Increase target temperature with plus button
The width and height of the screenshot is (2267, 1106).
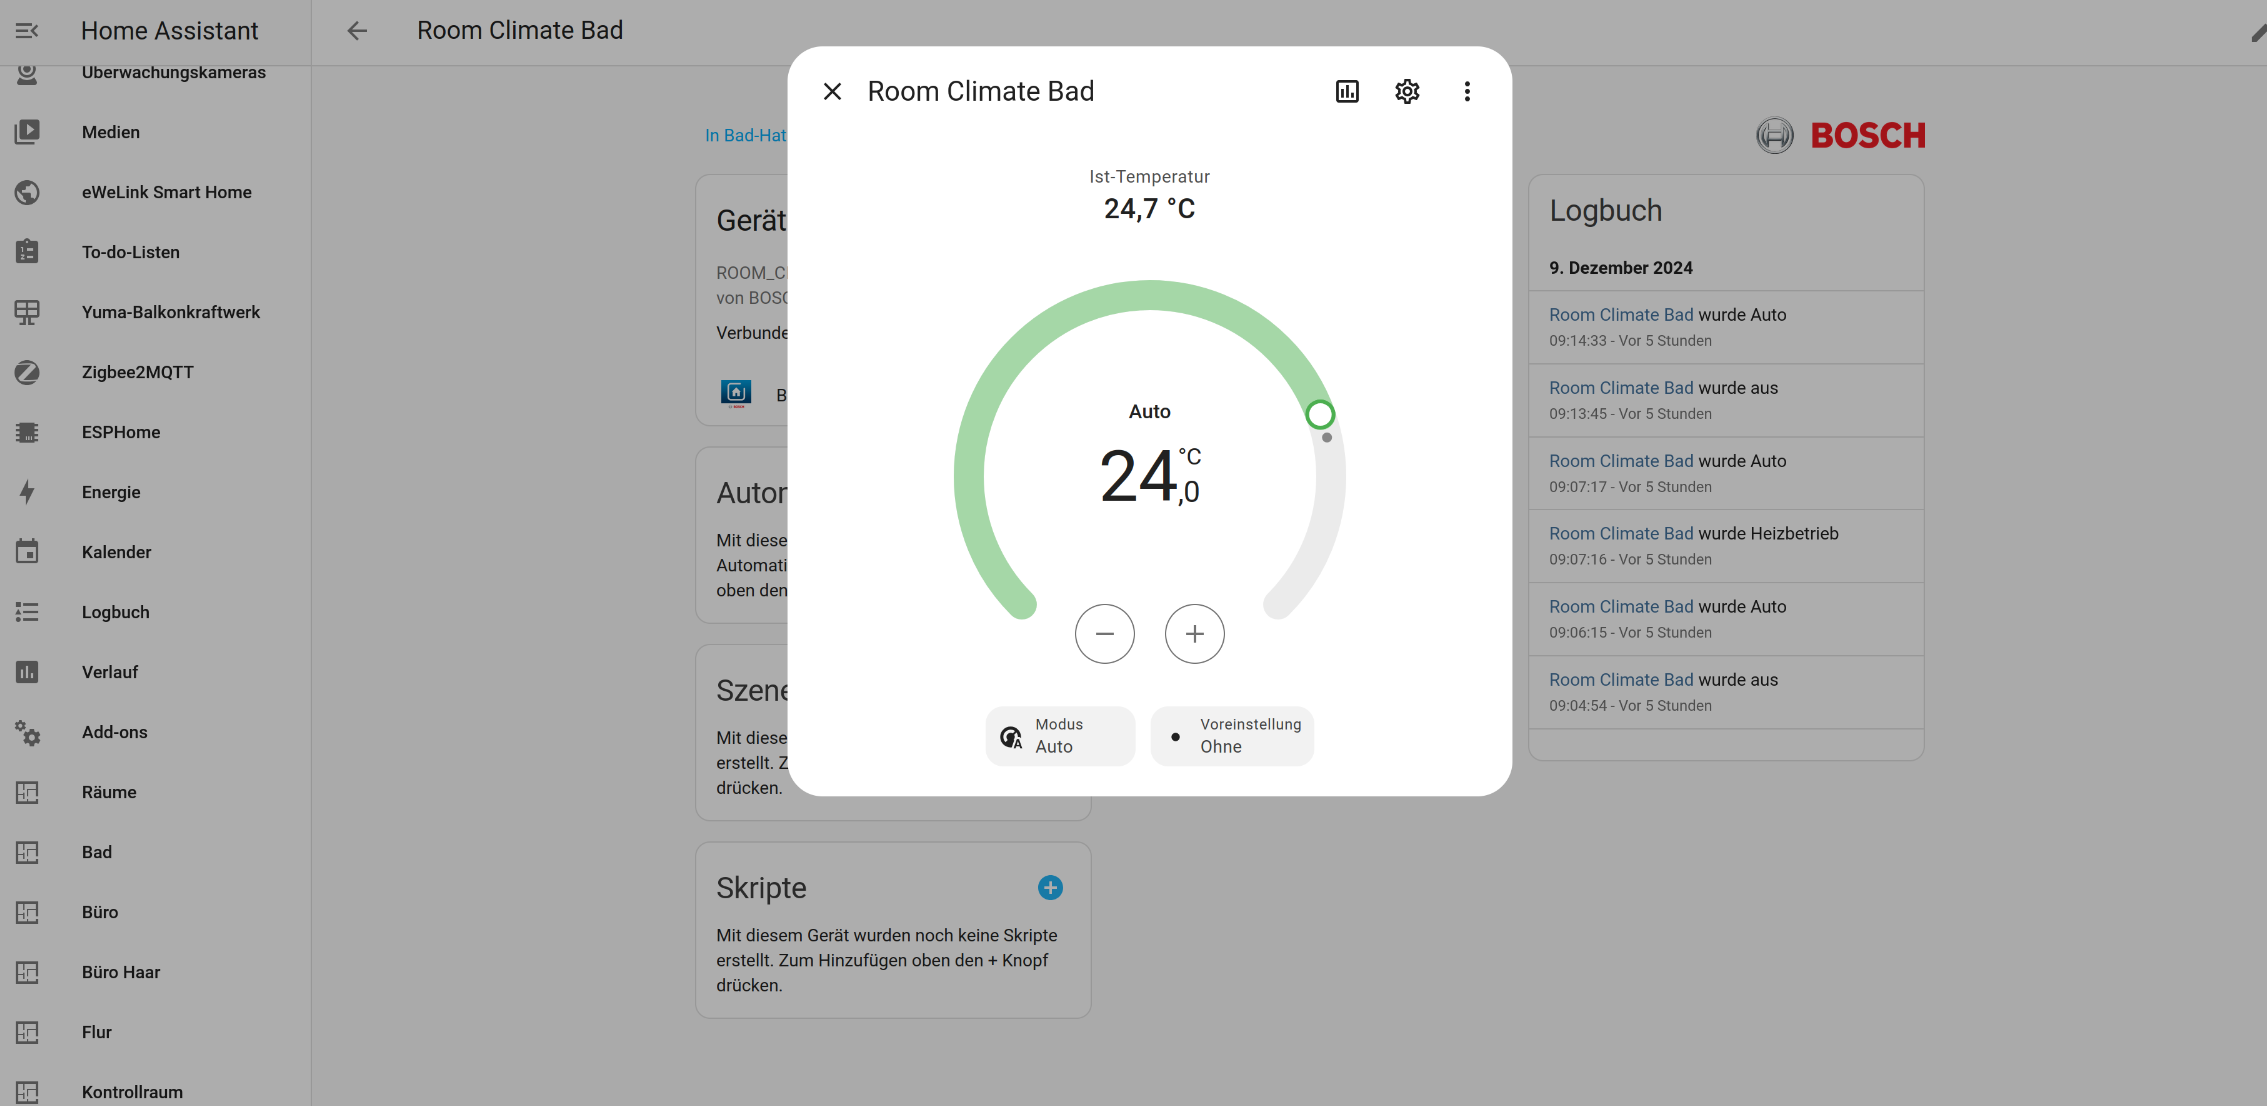click(x=1194, y=634)
